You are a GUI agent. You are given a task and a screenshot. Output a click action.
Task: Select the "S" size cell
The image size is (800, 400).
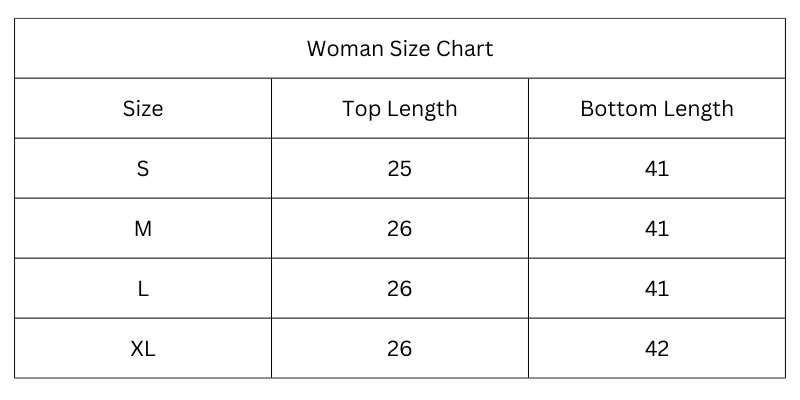tap(143, 168)
